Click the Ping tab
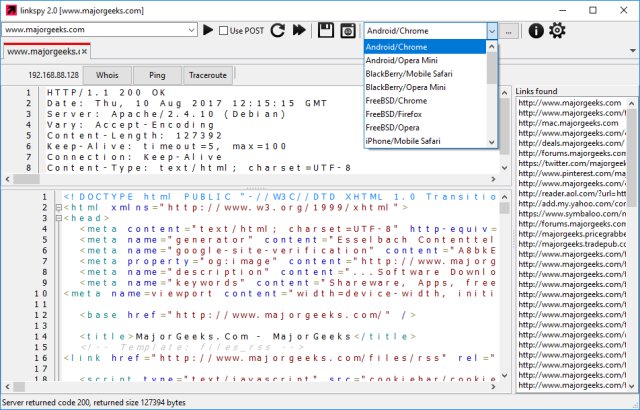640x410 pixels. [157, 75]
